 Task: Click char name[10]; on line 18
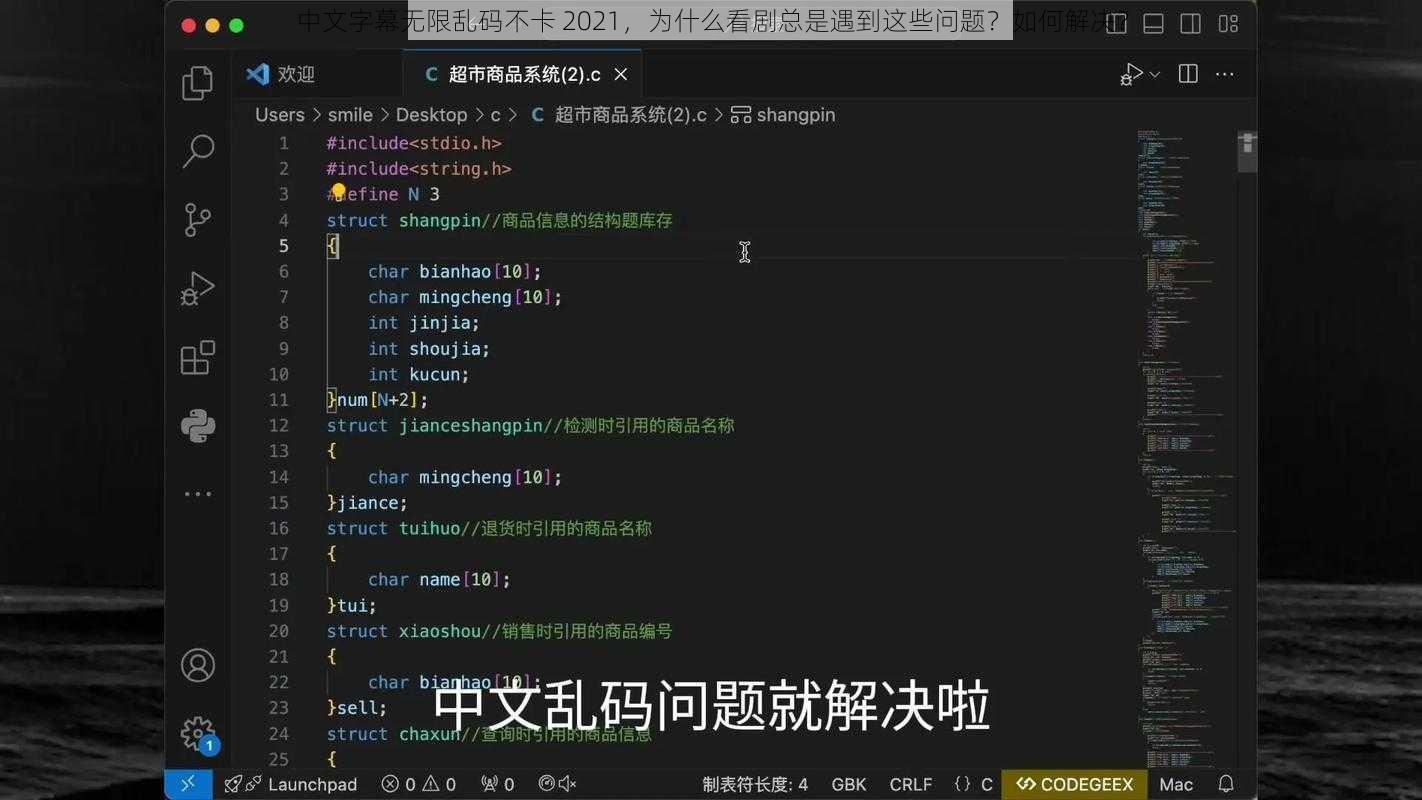(440, 580)
